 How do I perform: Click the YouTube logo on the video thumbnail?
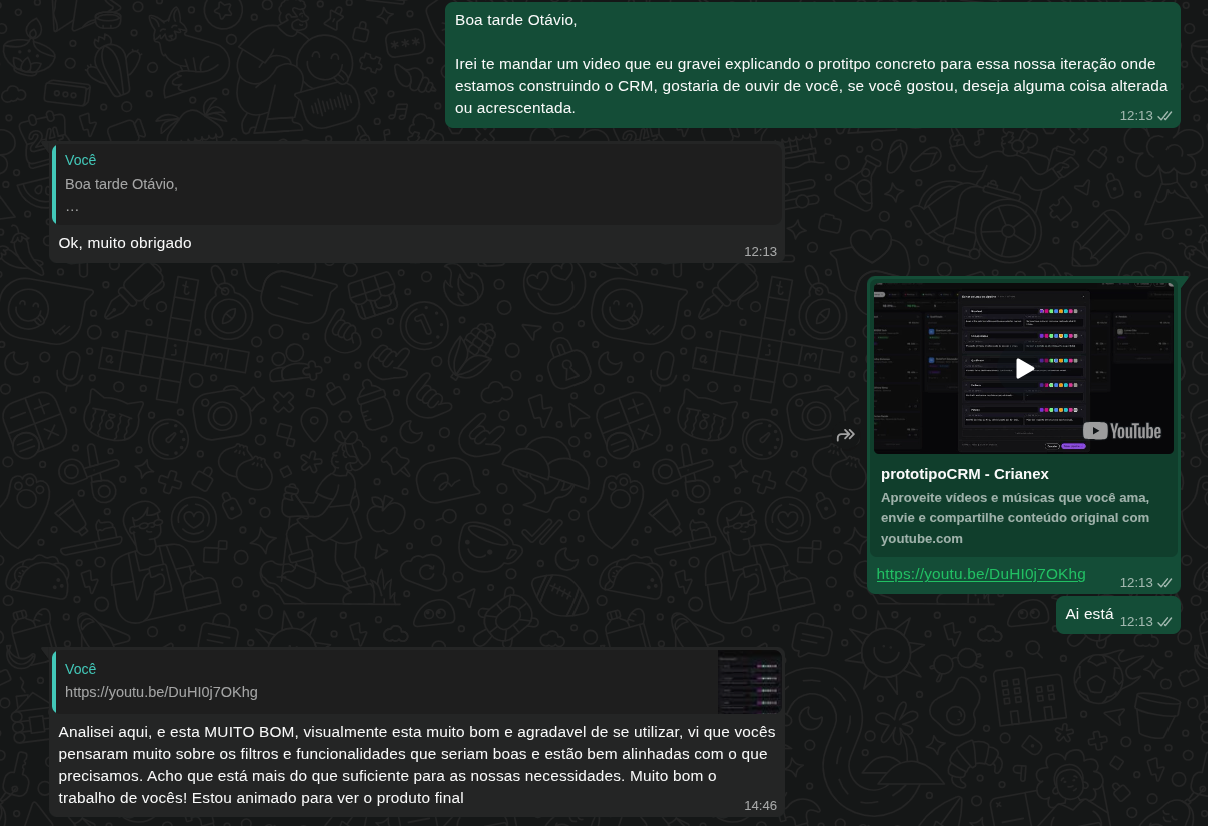pos(1121,431)
